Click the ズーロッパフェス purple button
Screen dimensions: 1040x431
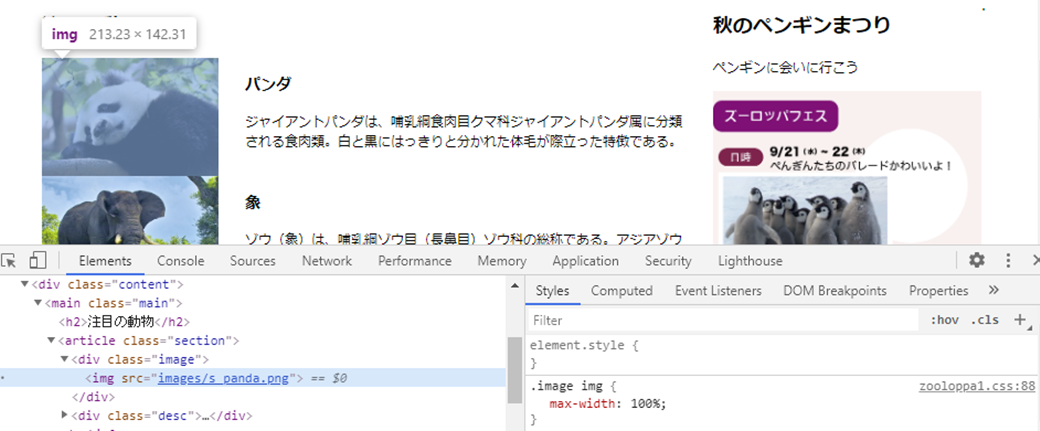tap(776, 116)
